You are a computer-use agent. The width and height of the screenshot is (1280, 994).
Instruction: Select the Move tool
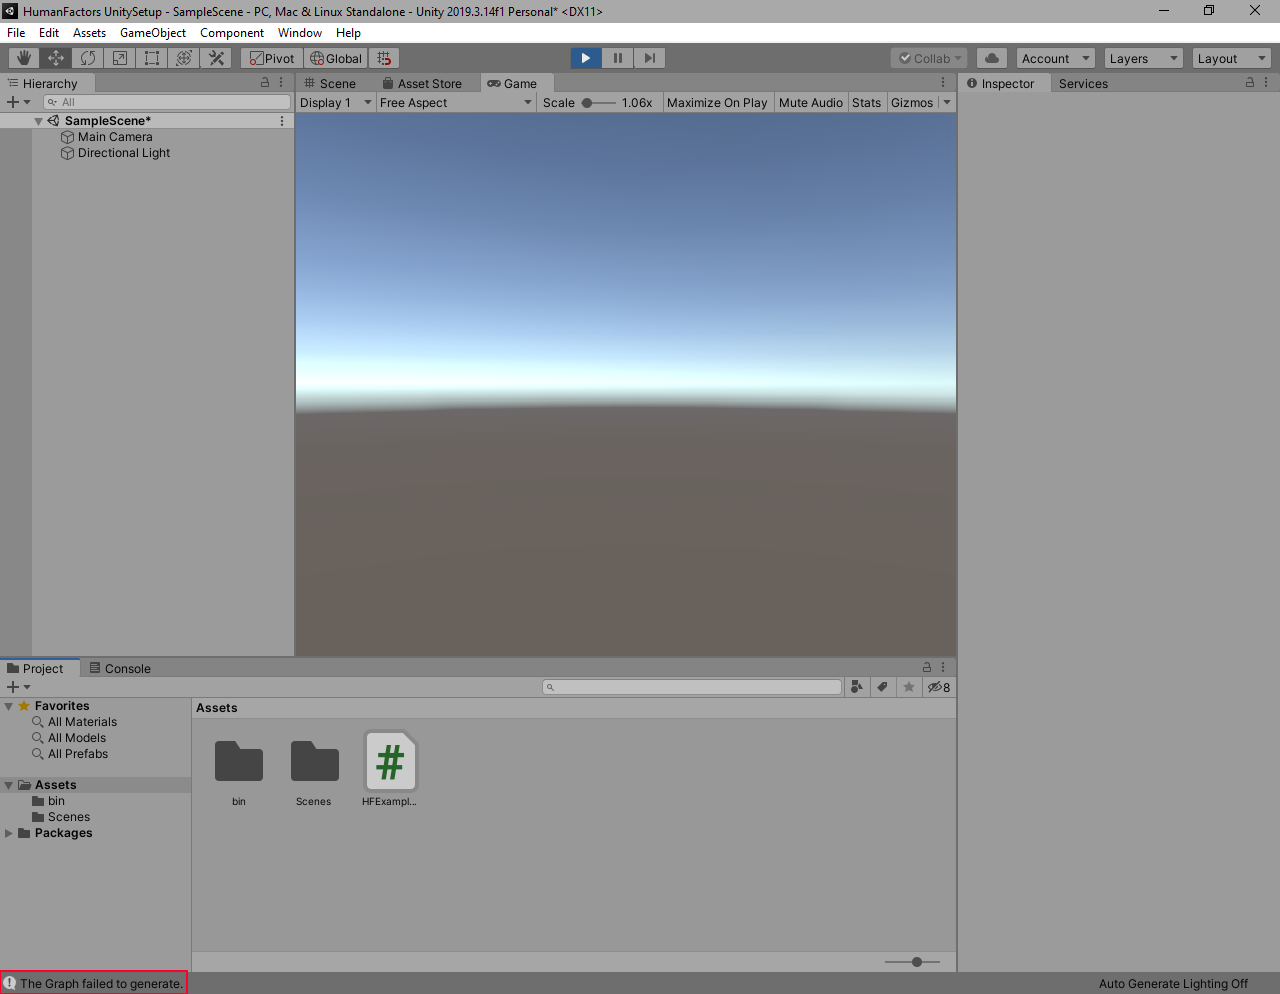click(x=56, y=58)
